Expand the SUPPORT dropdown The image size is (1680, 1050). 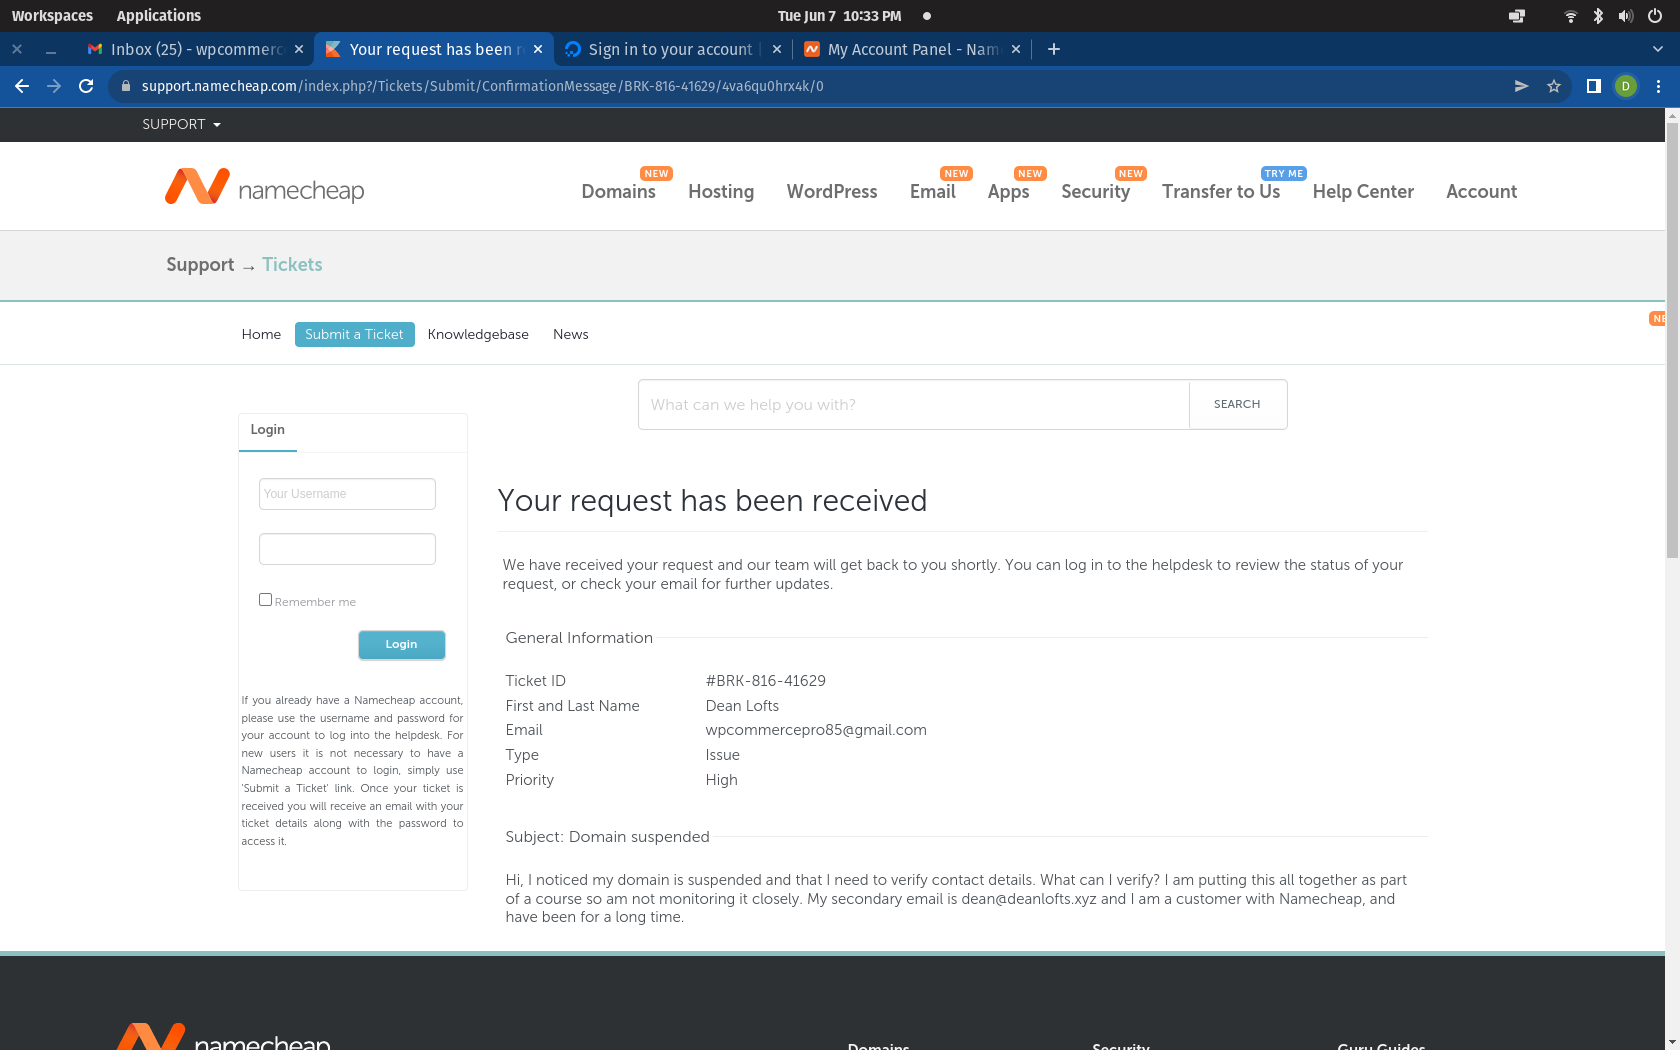point(181,124)
